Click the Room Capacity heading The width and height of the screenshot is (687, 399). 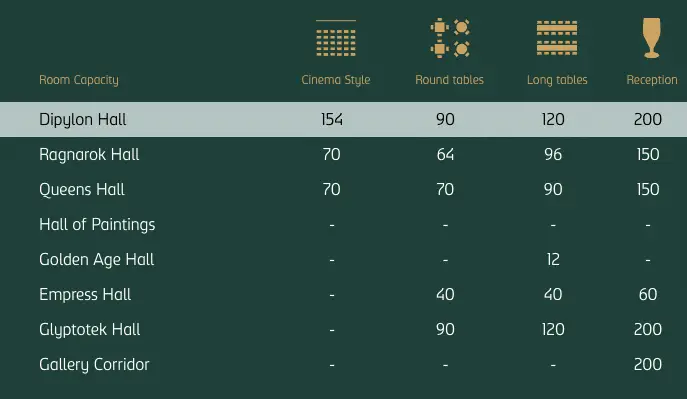click(79, 80)
